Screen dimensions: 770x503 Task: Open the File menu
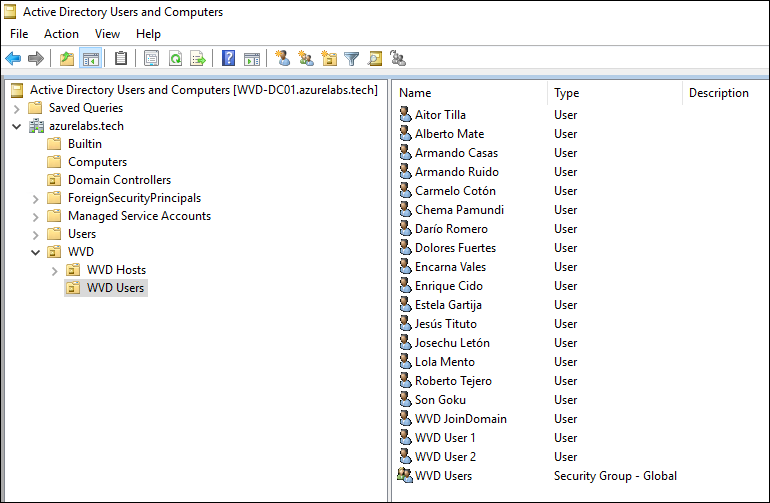tap(19, 34)
